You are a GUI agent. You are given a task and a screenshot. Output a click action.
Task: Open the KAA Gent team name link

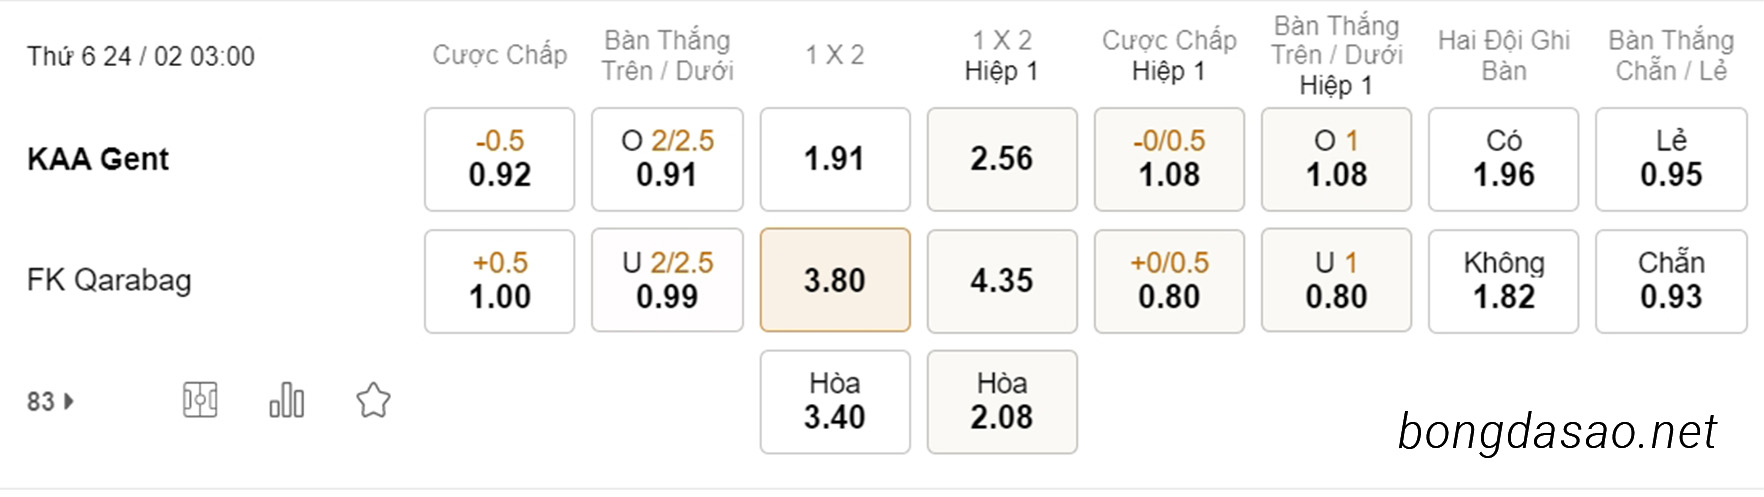click(x=98, y=159)
